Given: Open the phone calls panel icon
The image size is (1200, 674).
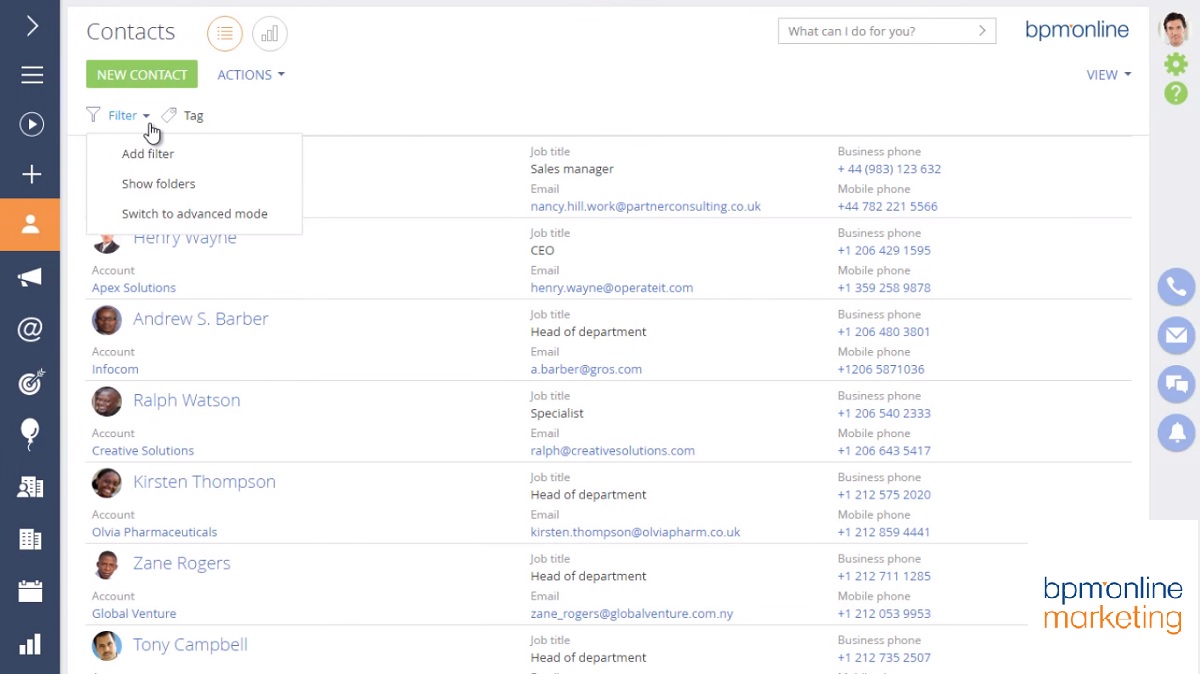Looking at the screenshot, I should 1176,287.
